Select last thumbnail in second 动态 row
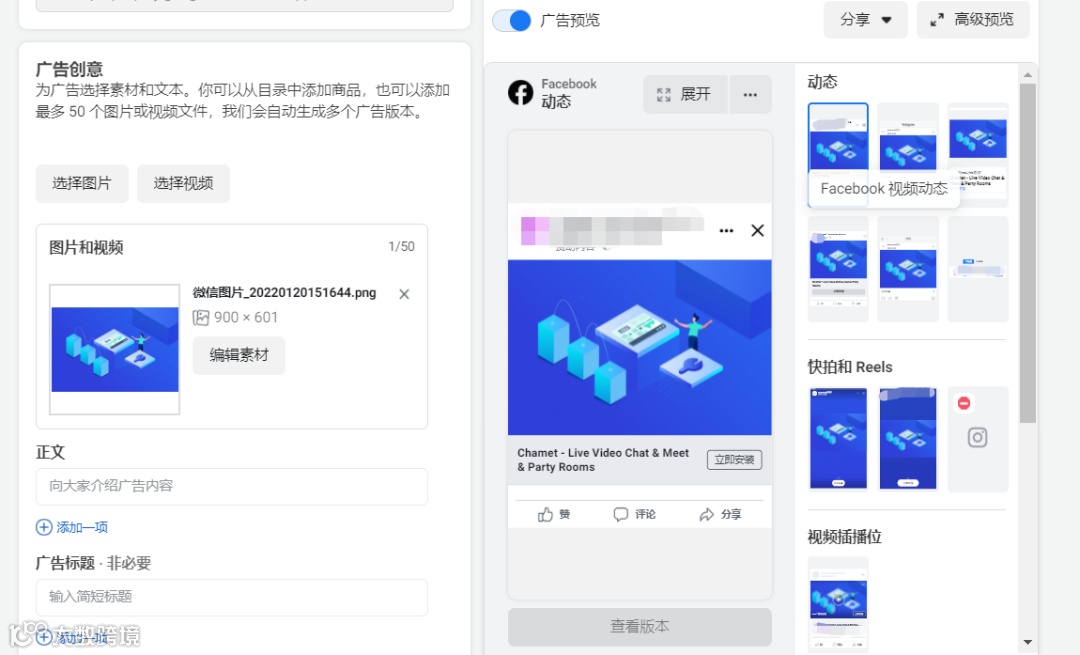1080x655 pixels. point(977,269)
